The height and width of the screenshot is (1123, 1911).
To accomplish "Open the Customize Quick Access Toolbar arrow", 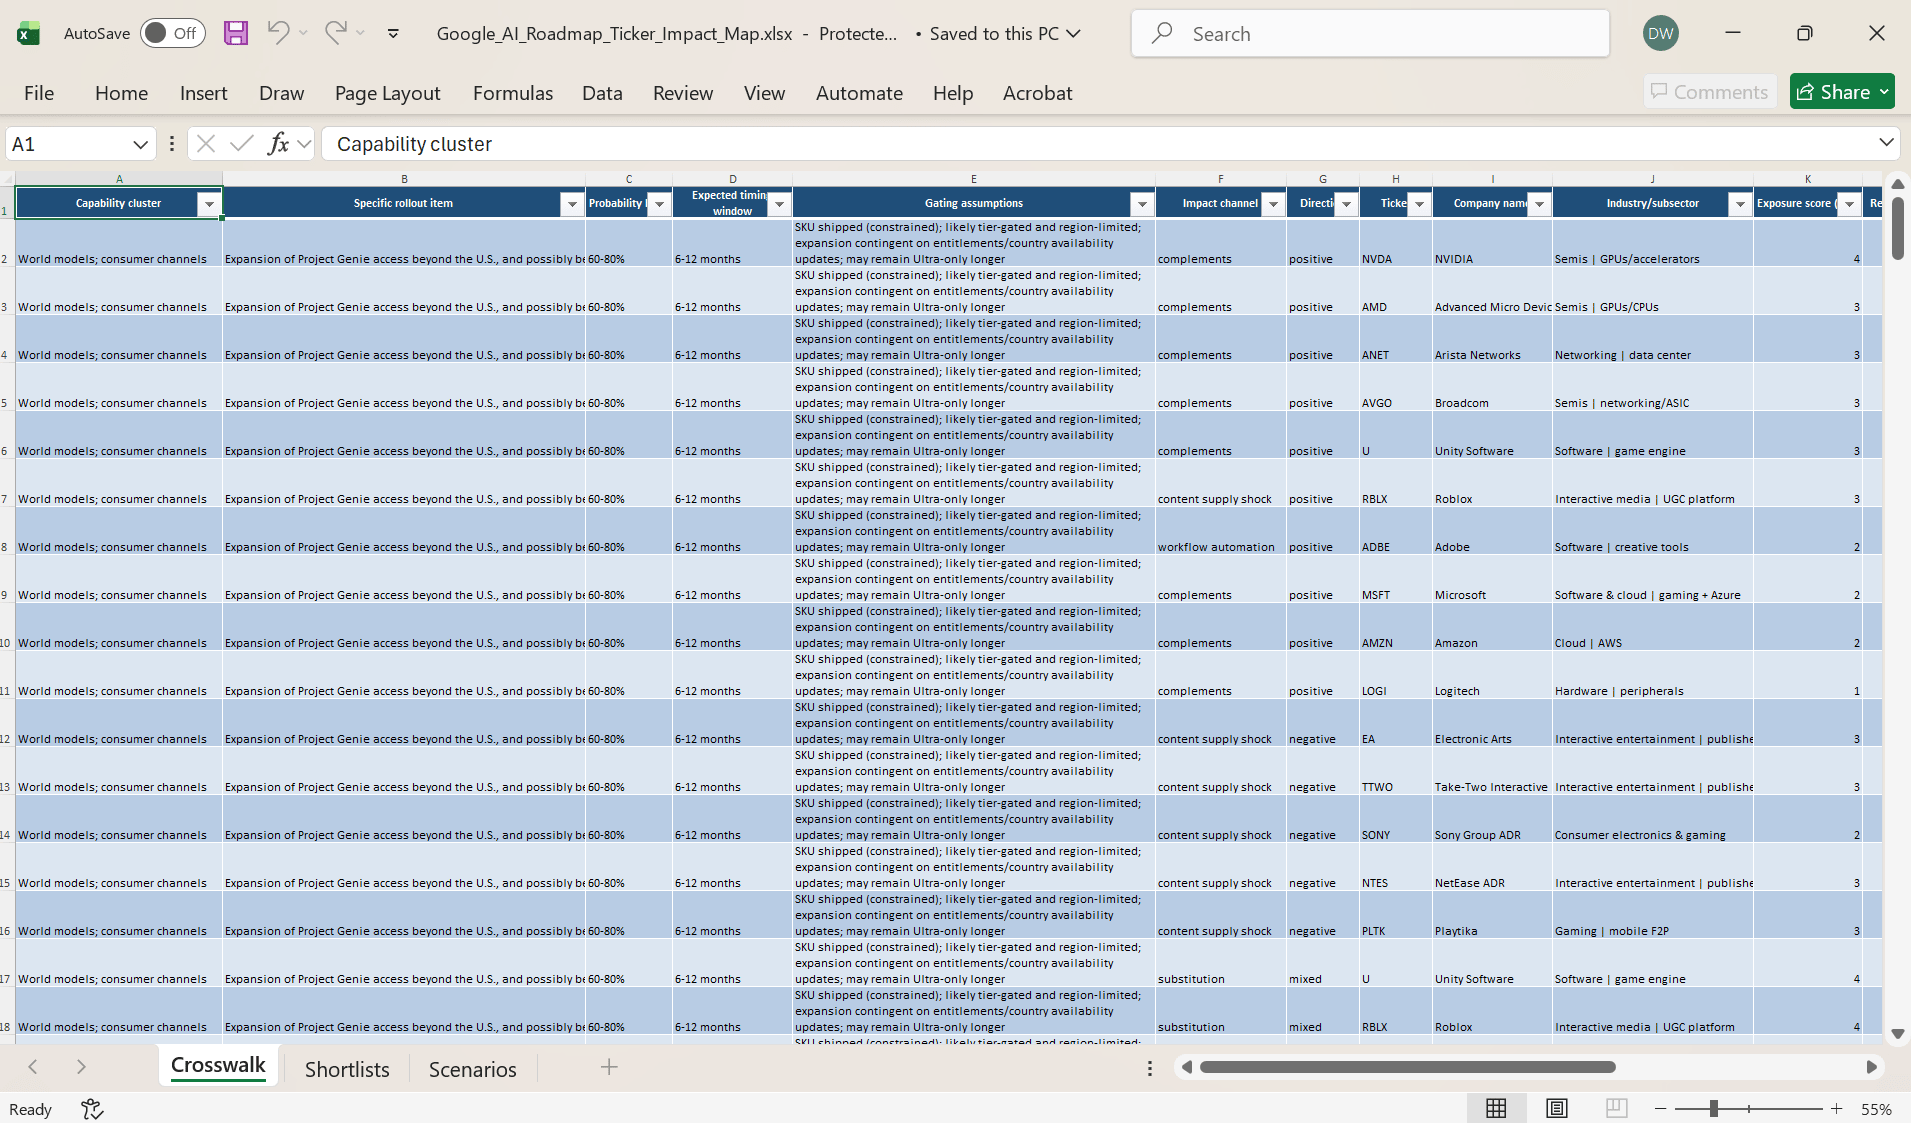I will click(x=393, y=33).
